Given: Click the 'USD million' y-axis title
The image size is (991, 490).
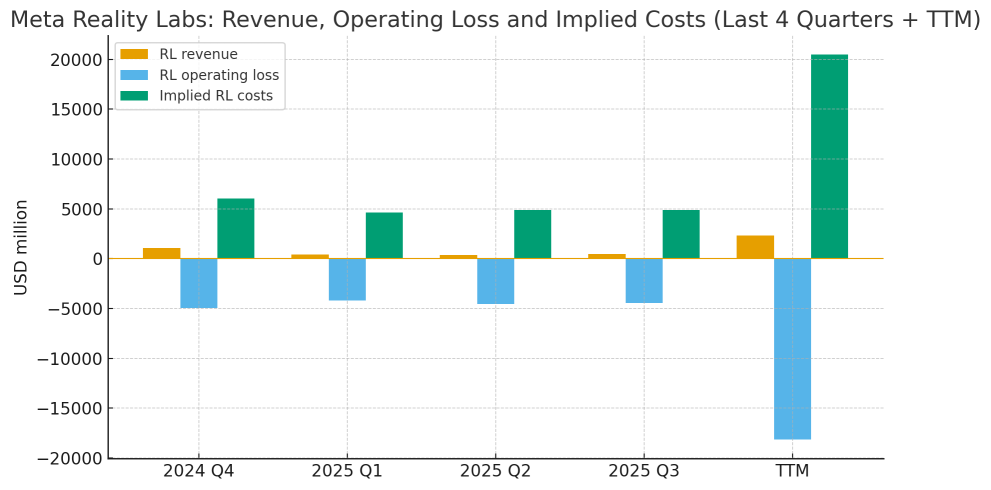Looking at the screenshot, I should pos(21,247).
